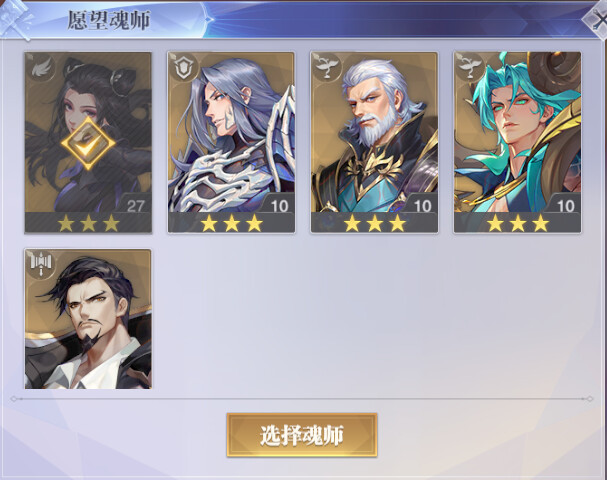Click the wing class icon on first card
607x480 pixels.
41,68
